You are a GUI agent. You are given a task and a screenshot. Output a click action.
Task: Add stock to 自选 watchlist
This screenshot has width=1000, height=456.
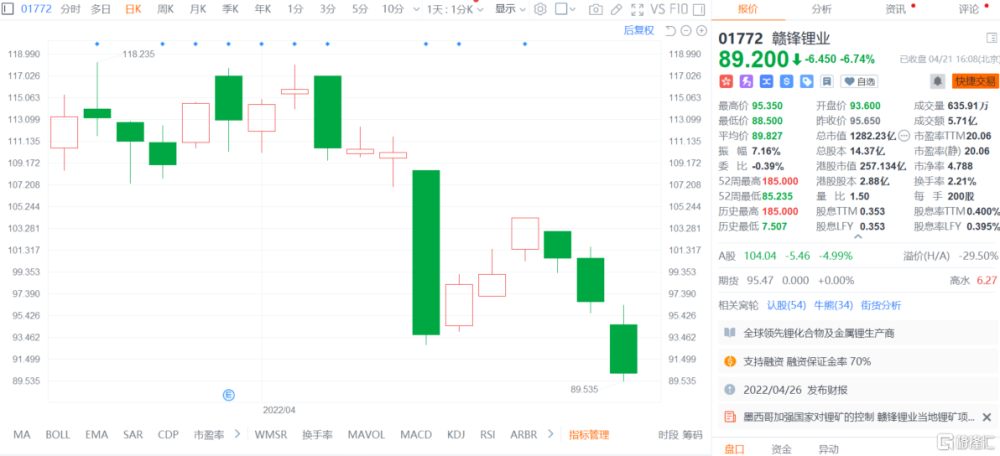(859, 81)
